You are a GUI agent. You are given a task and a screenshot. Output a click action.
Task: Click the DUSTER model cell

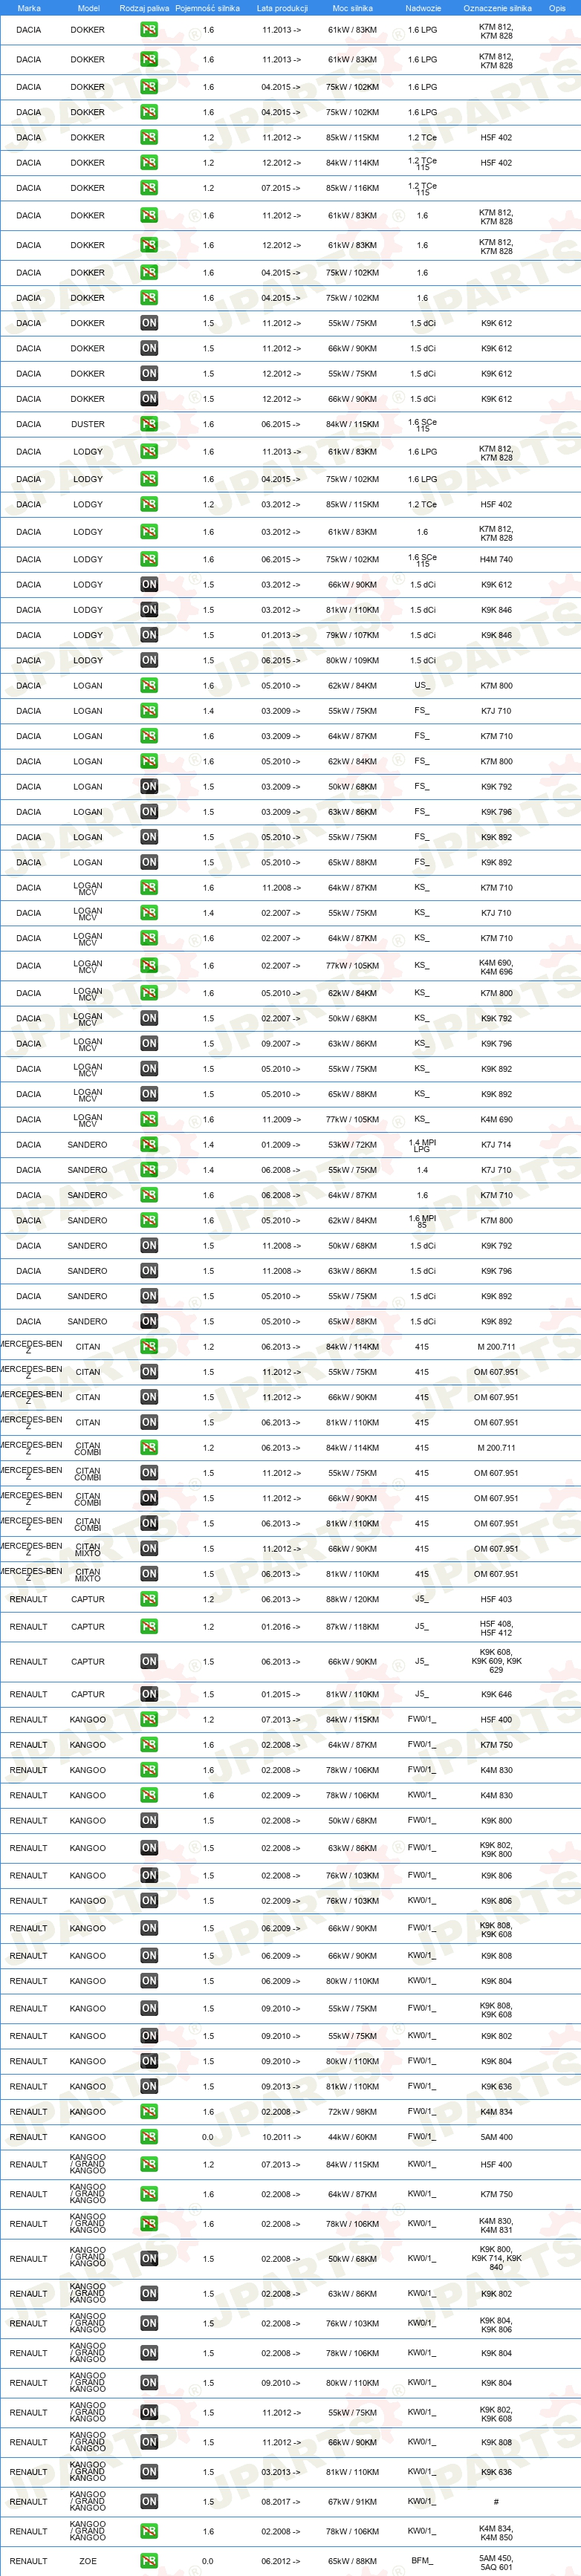[88, 424]
